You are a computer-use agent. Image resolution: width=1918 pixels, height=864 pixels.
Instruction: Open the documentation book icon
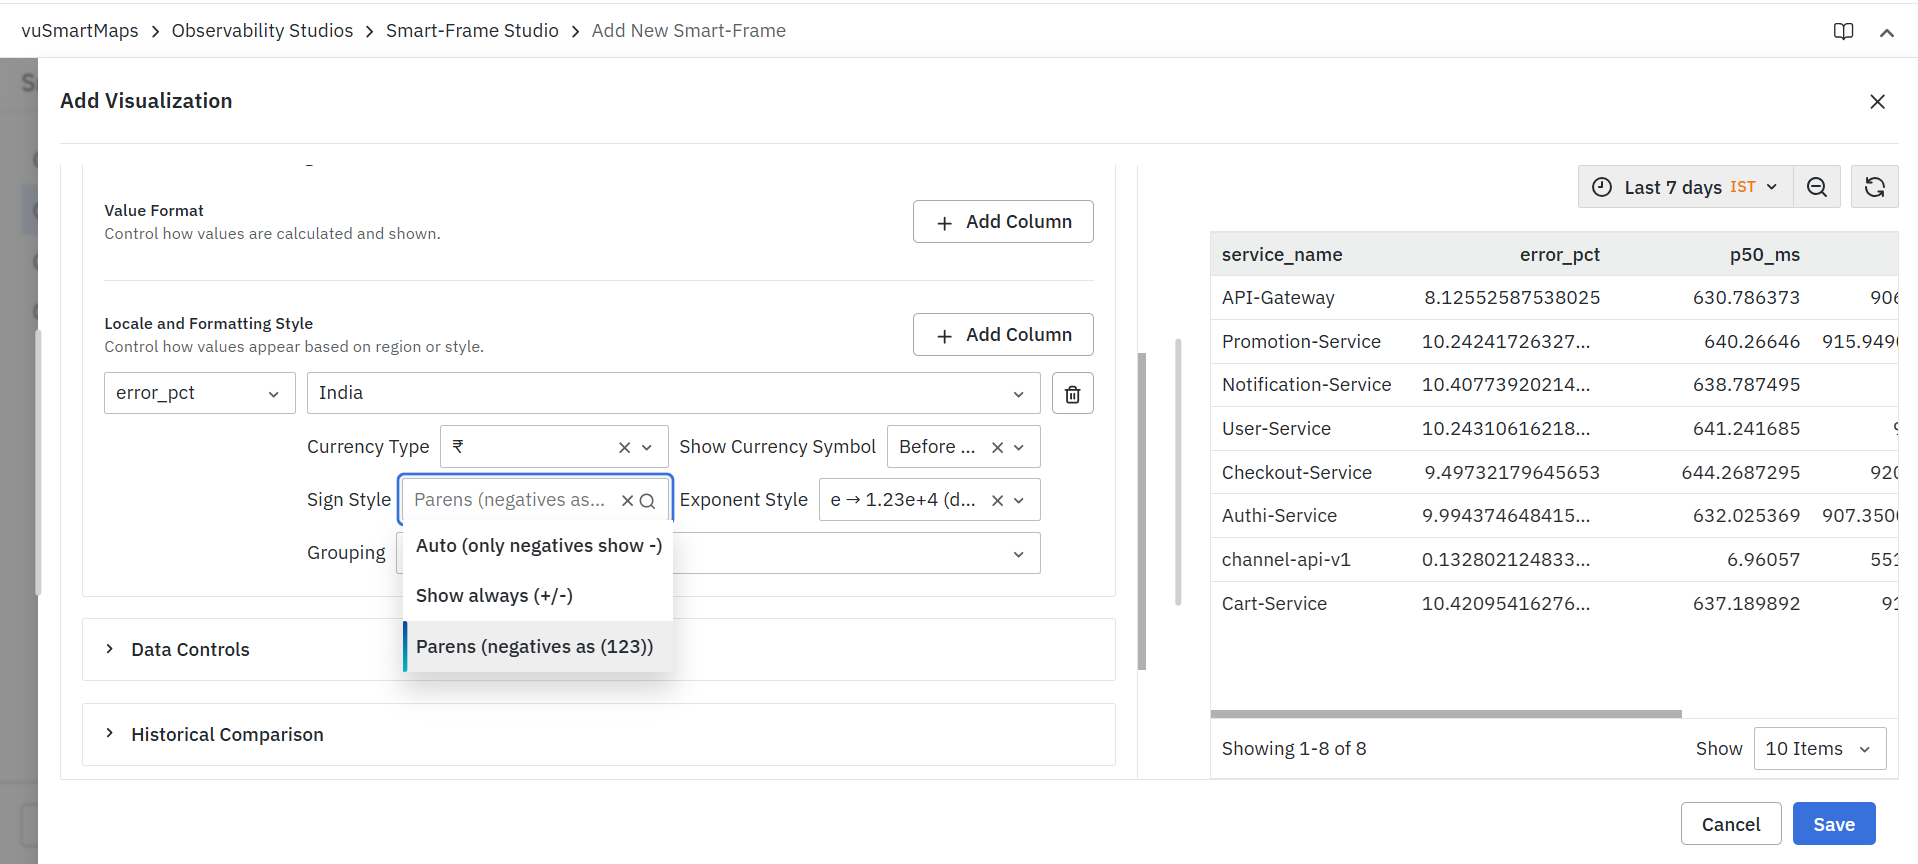pos(1843,31)
